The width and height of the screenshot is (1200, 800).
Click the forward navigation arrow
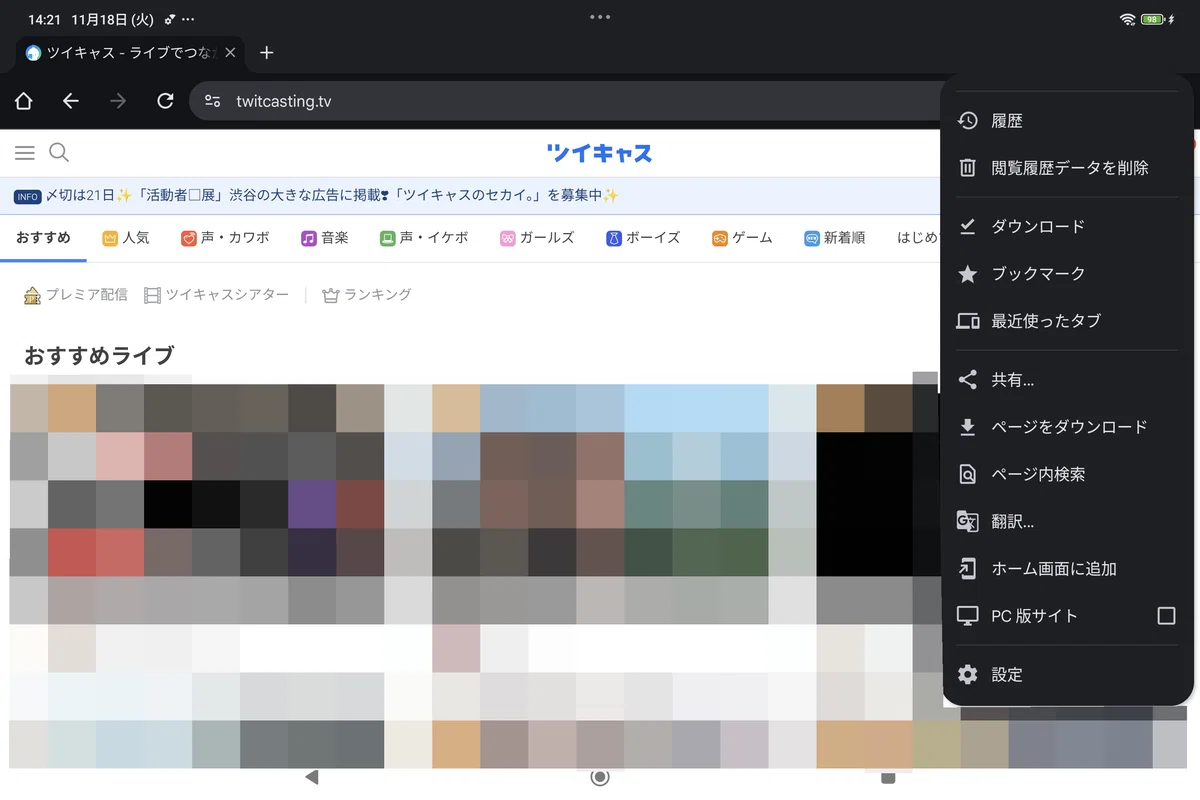118,101
